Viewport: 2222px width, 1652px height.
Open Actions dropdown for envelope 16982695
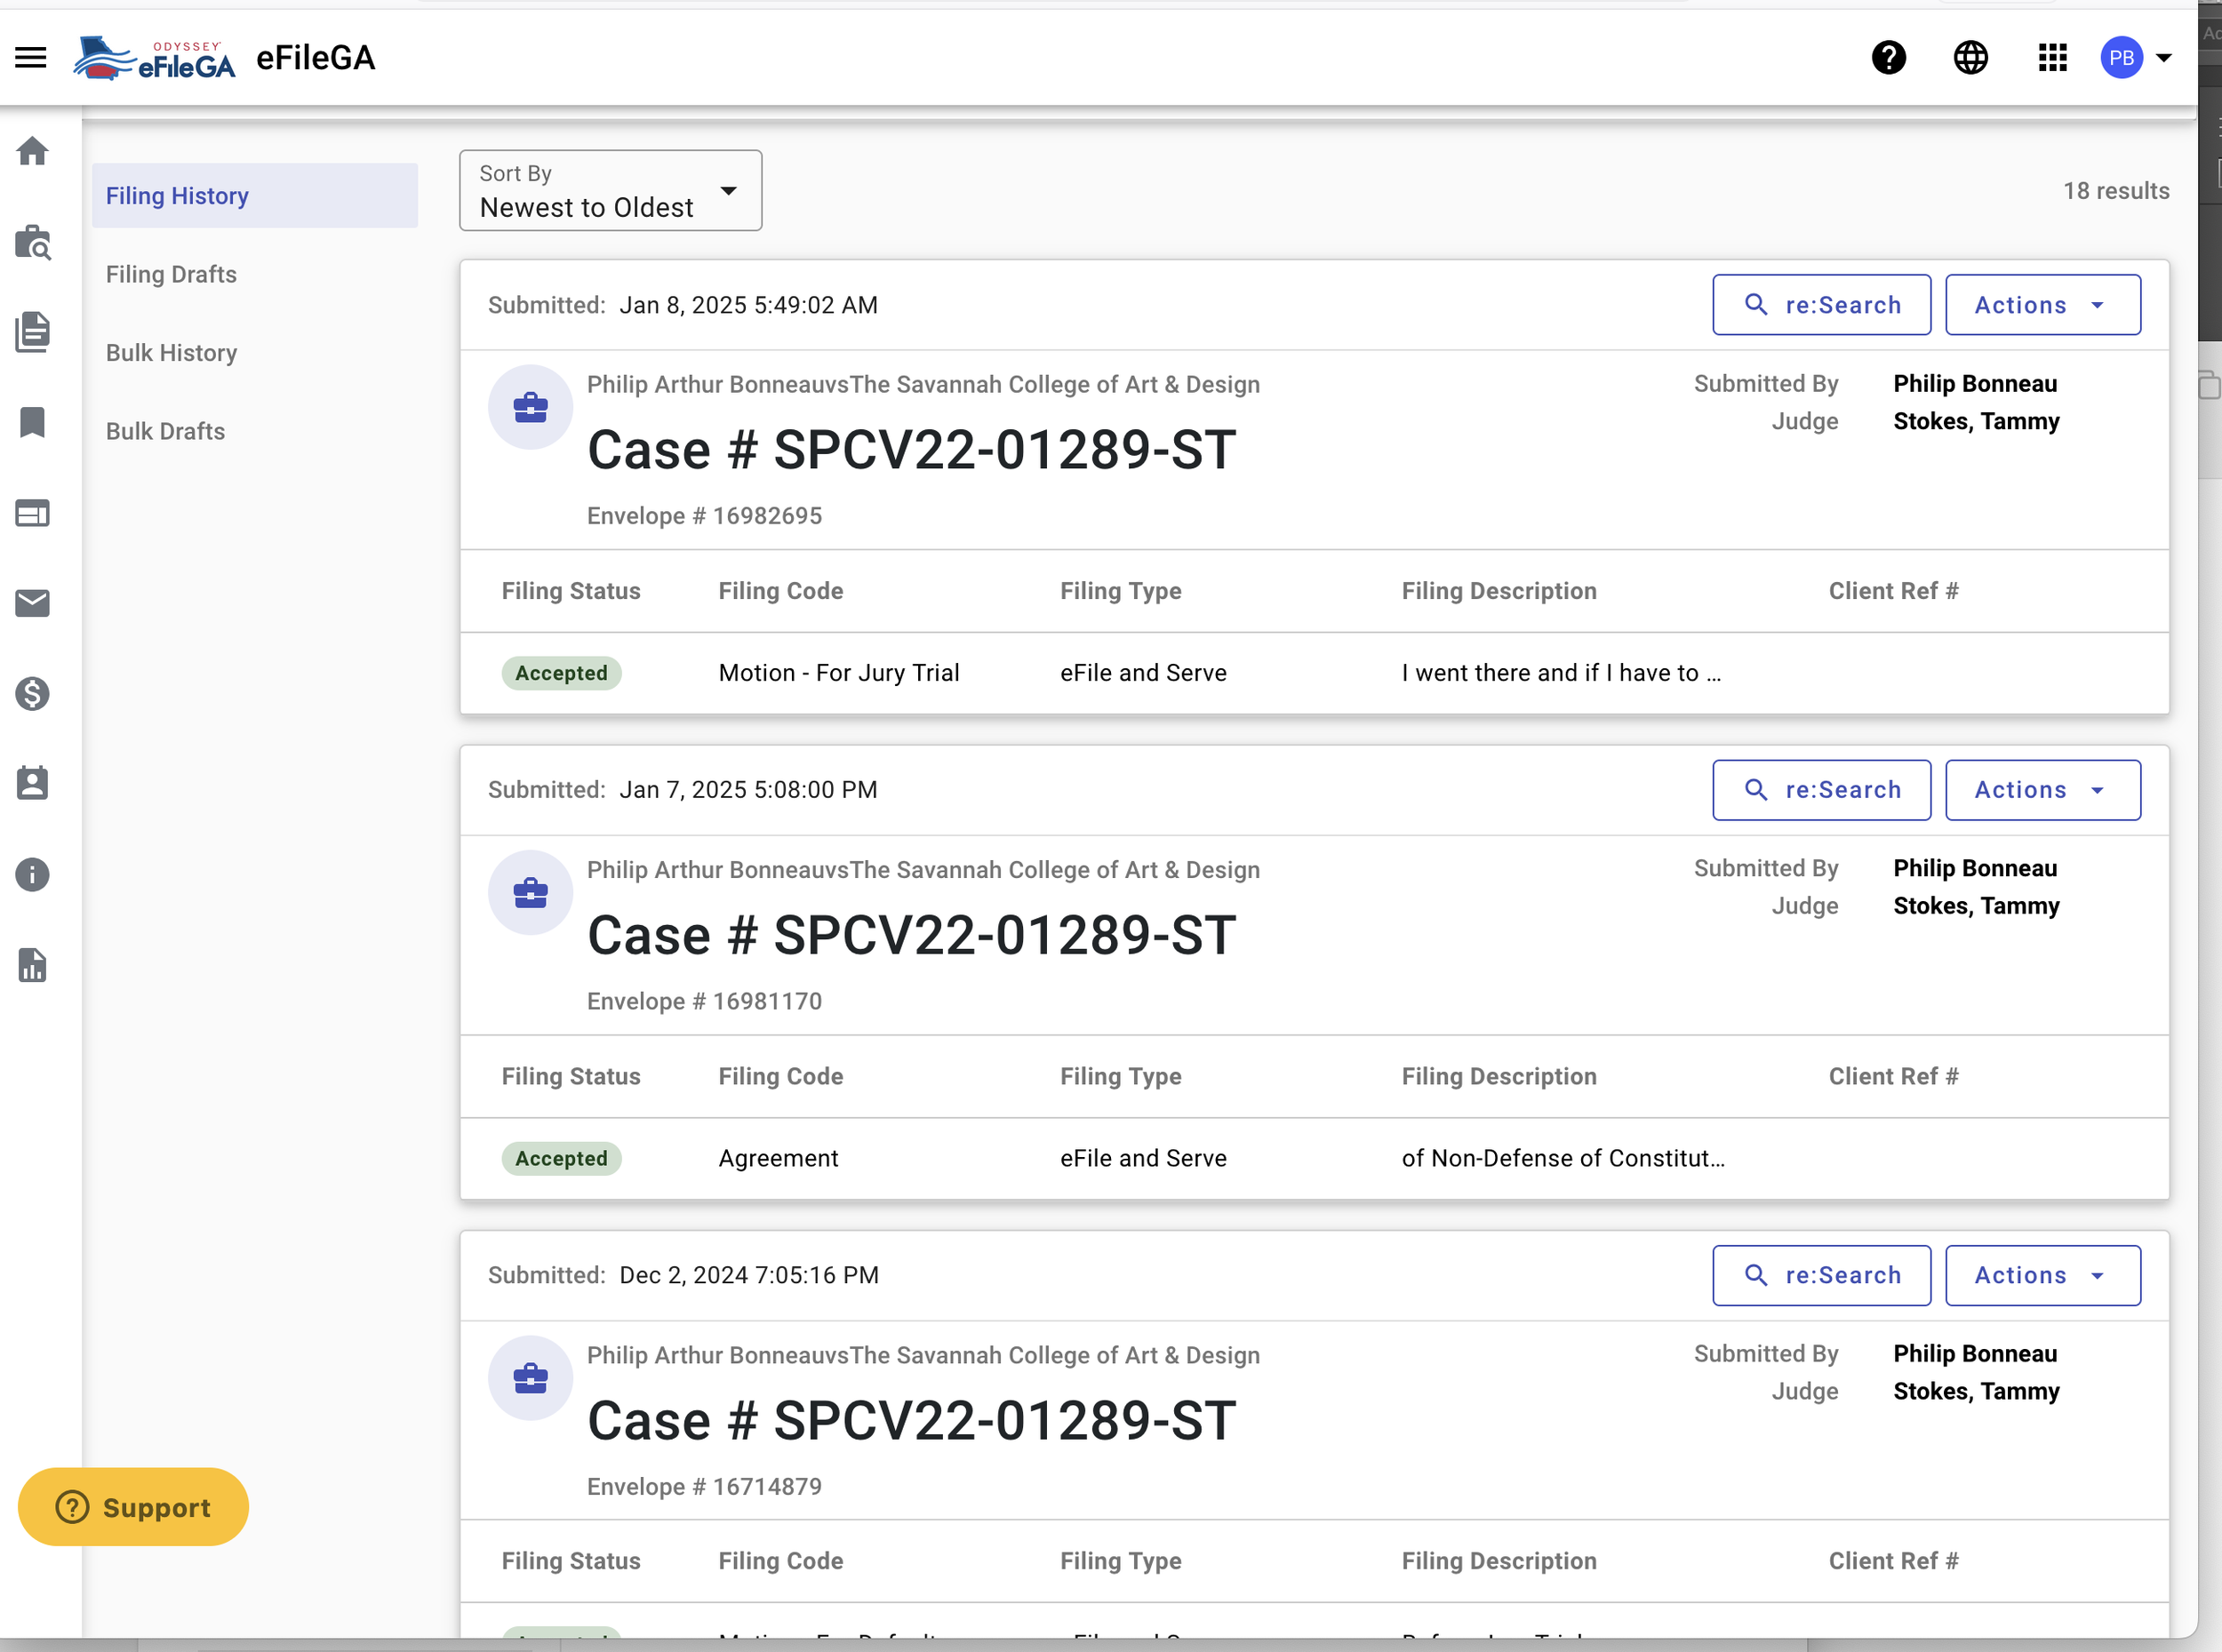[x=2042, y=305]
